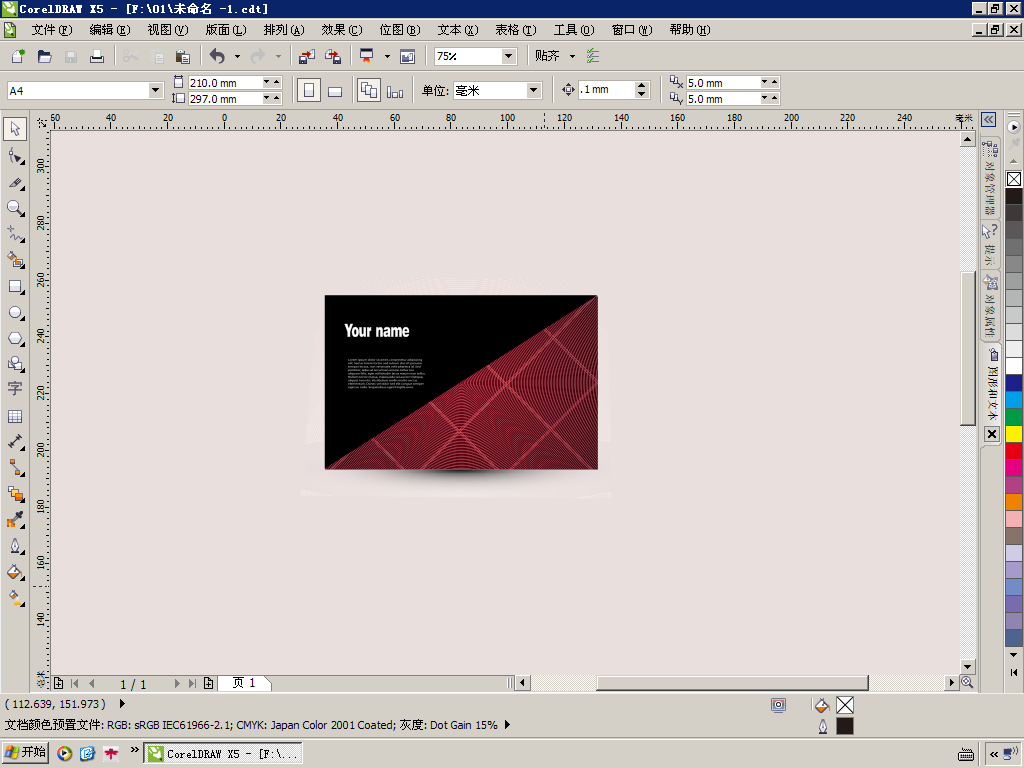Open the units (毫米) dropdown
The width and height of the screenshot is (1024, 768).
click(533, 90)
